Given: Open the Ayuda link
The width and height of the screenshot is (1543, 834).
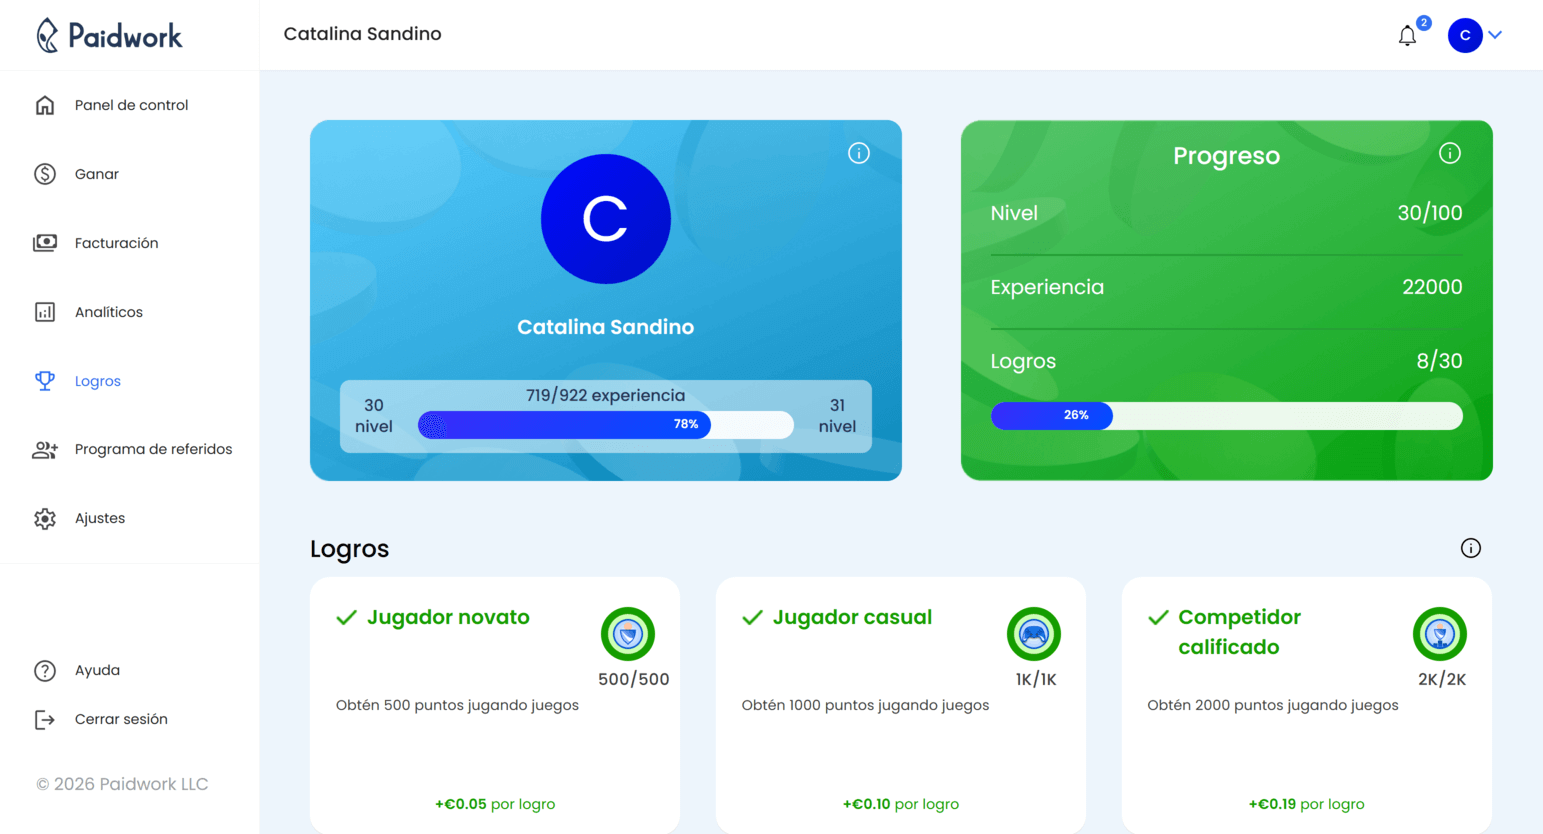Looking at the screenshot, I should 98,670.
